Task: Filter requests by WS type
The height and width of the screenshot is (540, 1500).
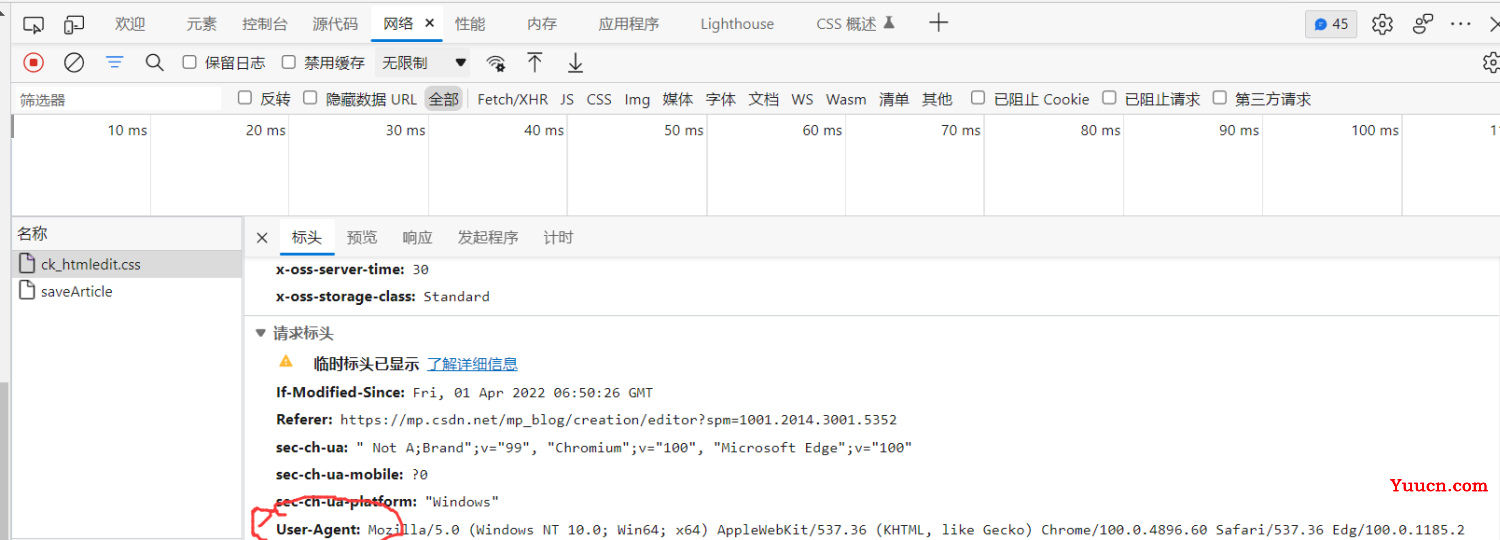Action: 802,99
